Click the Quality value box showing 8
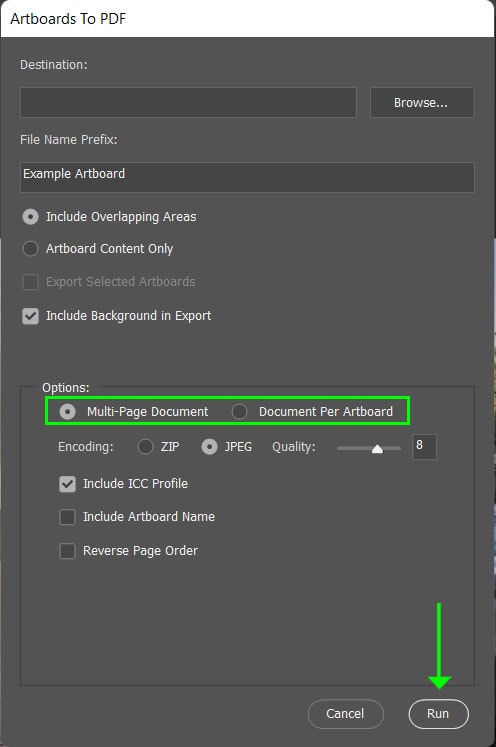496x747 pixels. pyautogui.click(x=424, y=447)
